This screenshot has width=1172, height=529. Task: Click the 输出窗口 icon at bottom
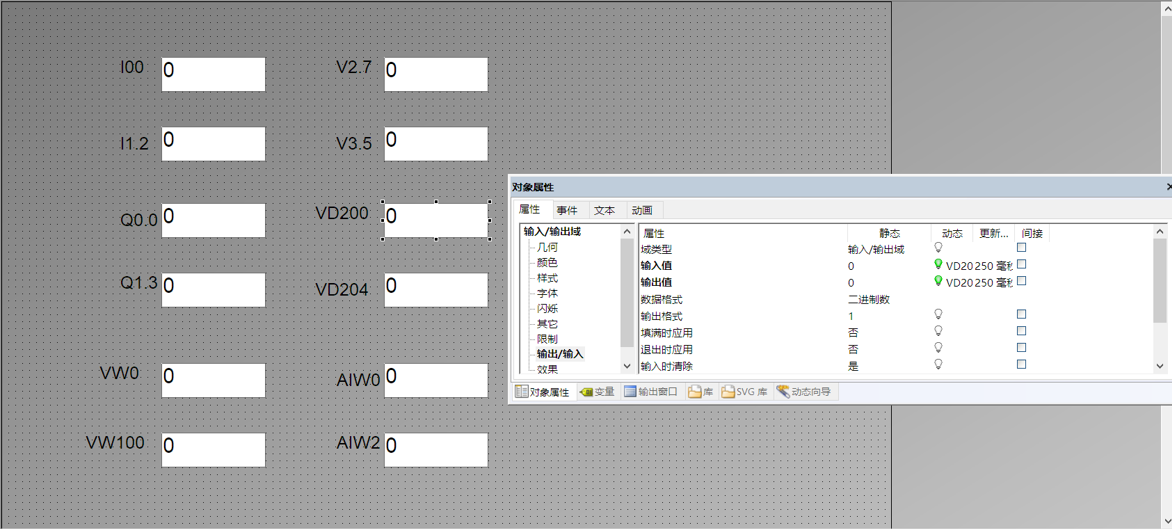point(630,392)
